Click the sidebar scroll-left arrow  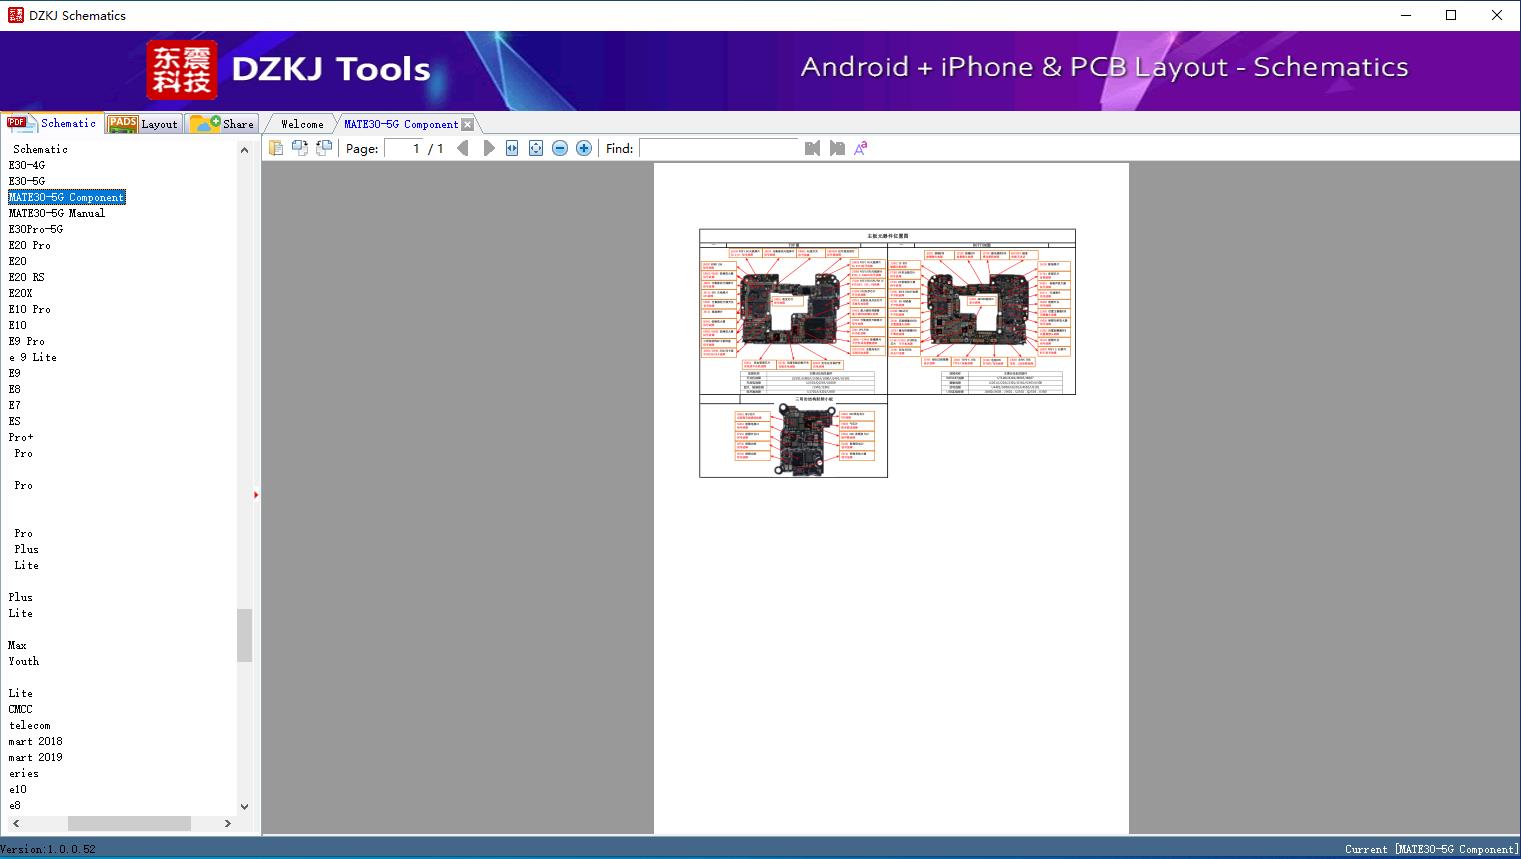click(14, 823)
